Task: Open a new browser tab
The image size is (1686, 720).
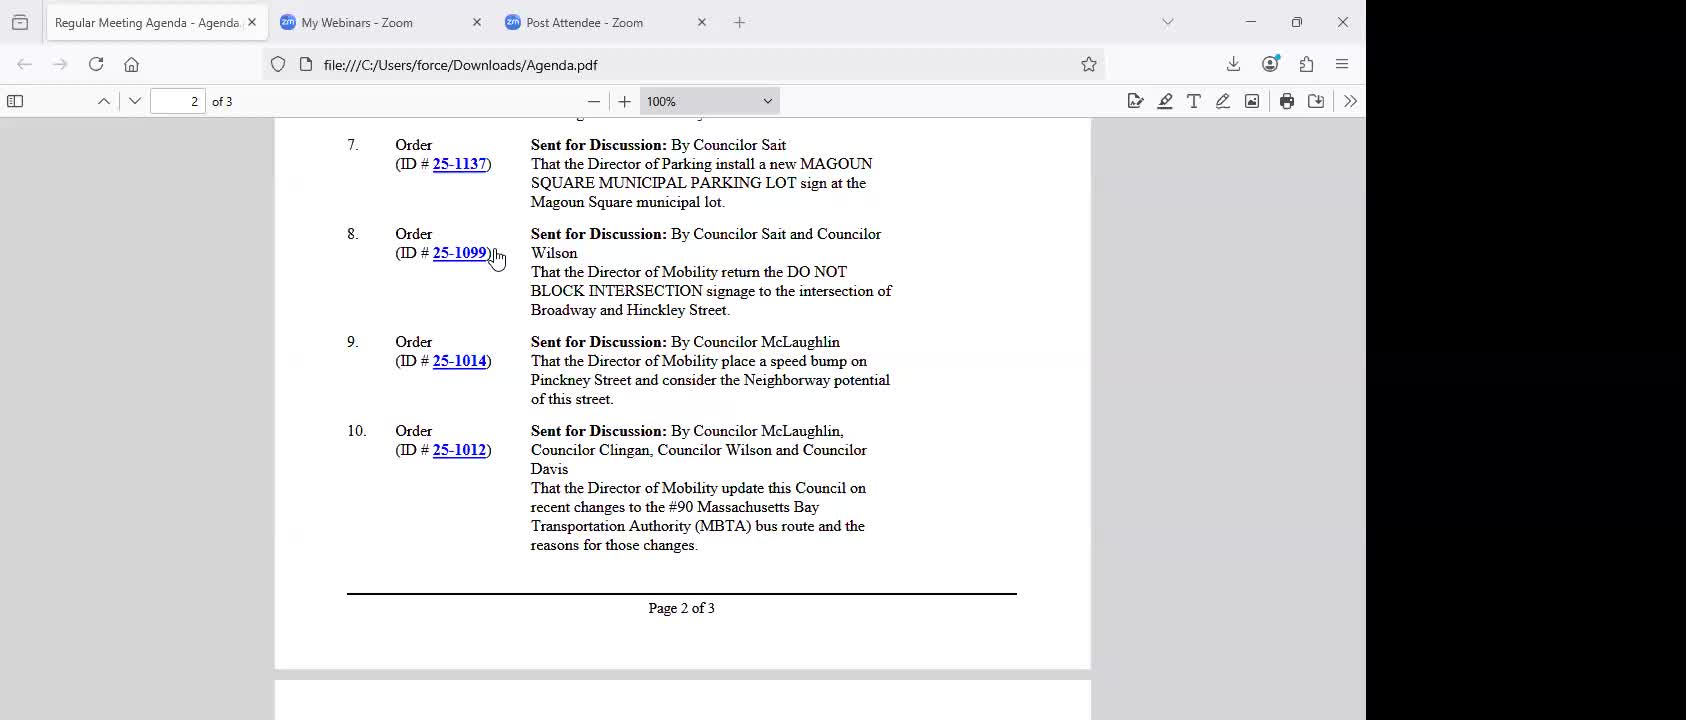Action: tap(740, 22)
